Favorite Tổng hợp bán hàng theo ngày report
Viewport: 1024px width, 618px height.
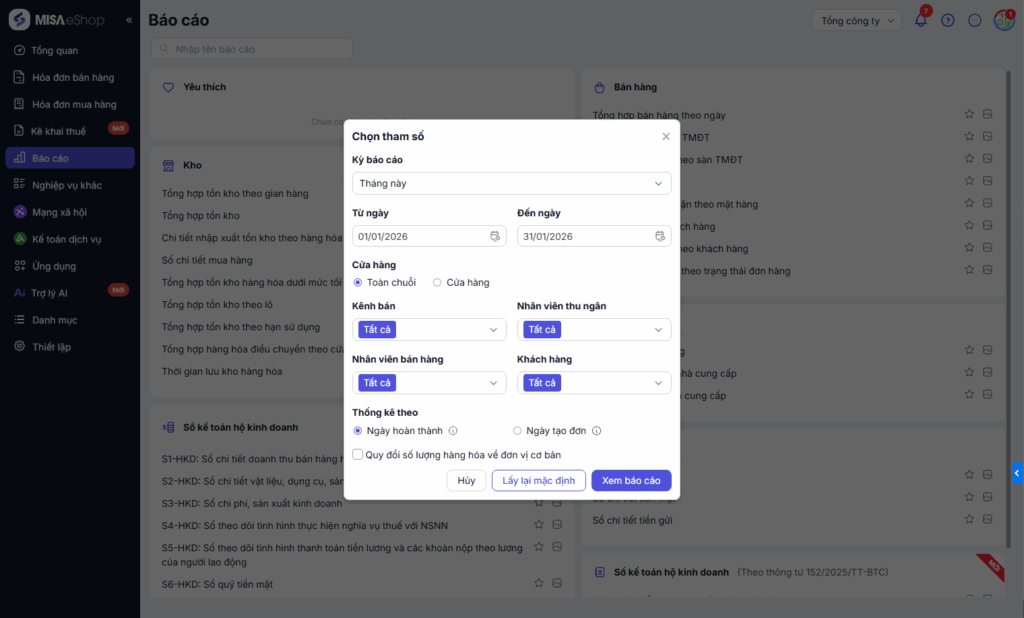(x=969, y=114)
